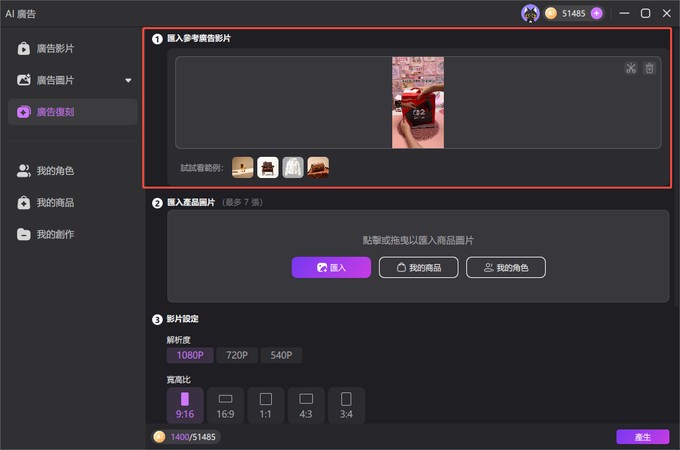Open the 廣告影片 section icon

point(23,48)
